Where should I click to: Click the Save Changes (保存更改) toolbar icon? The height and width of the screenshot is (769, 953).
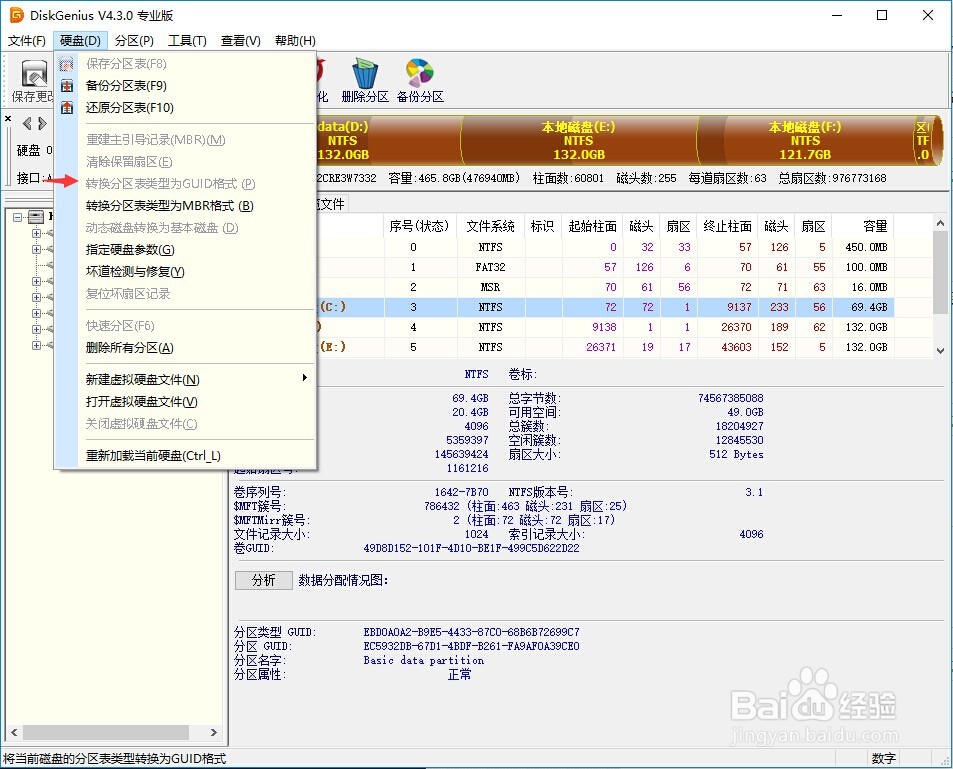(32, 81)
